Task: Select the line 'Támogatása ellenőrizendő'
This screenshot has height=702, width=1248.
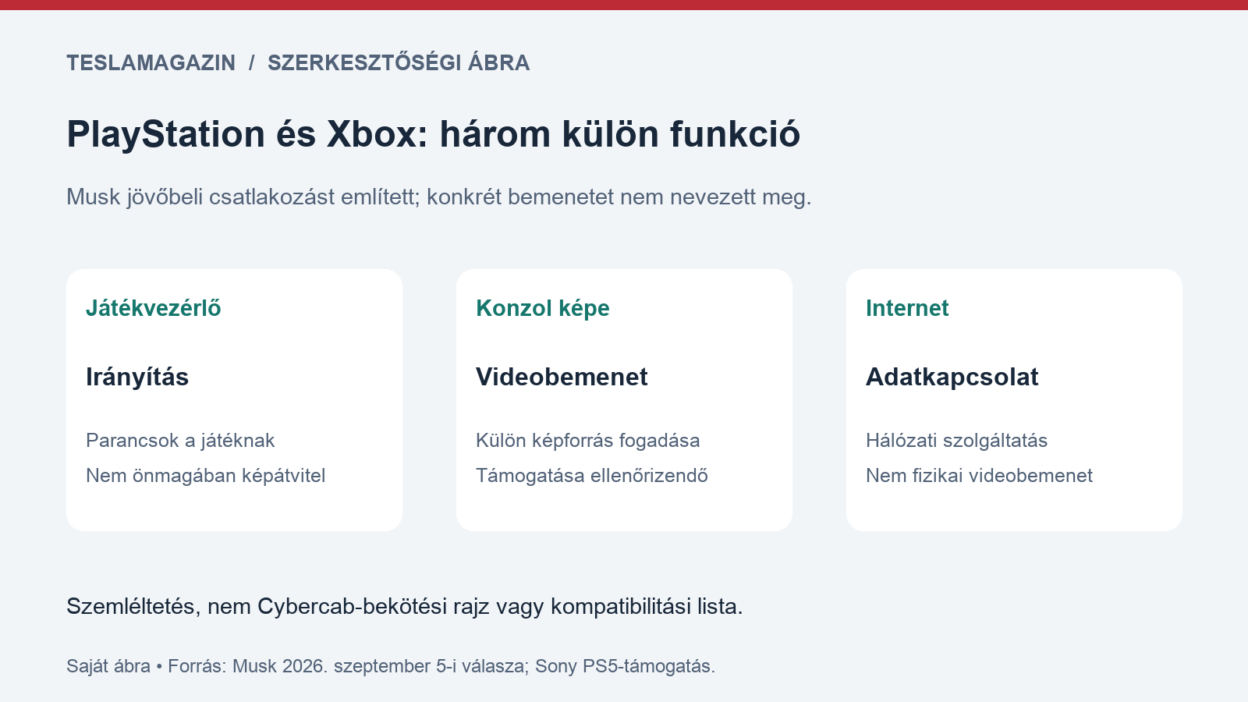Action: (592, 475)
